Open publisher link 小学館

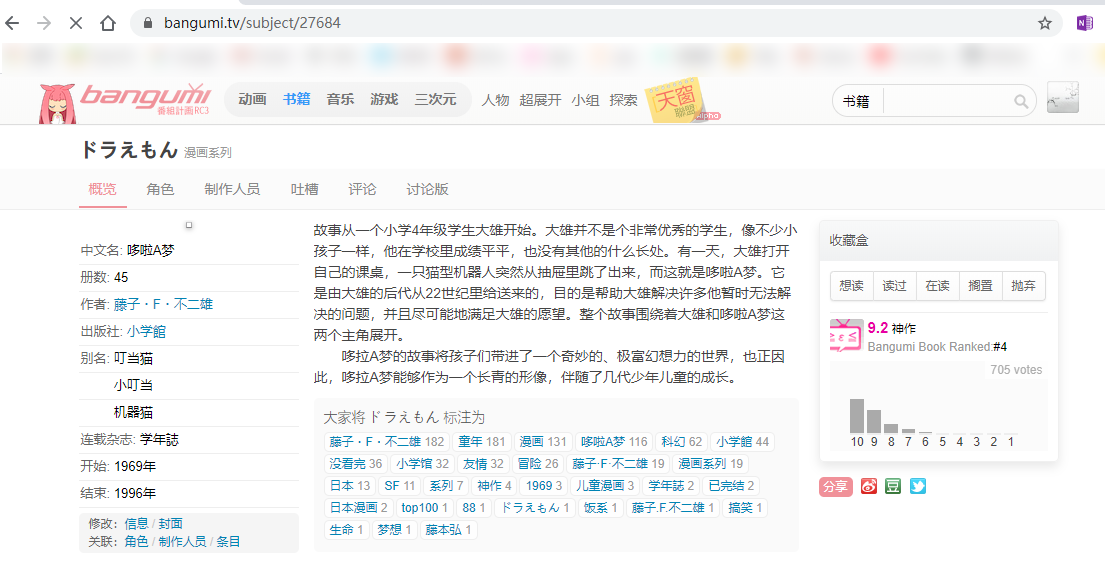pyautogui.click(x=147, y=331)
